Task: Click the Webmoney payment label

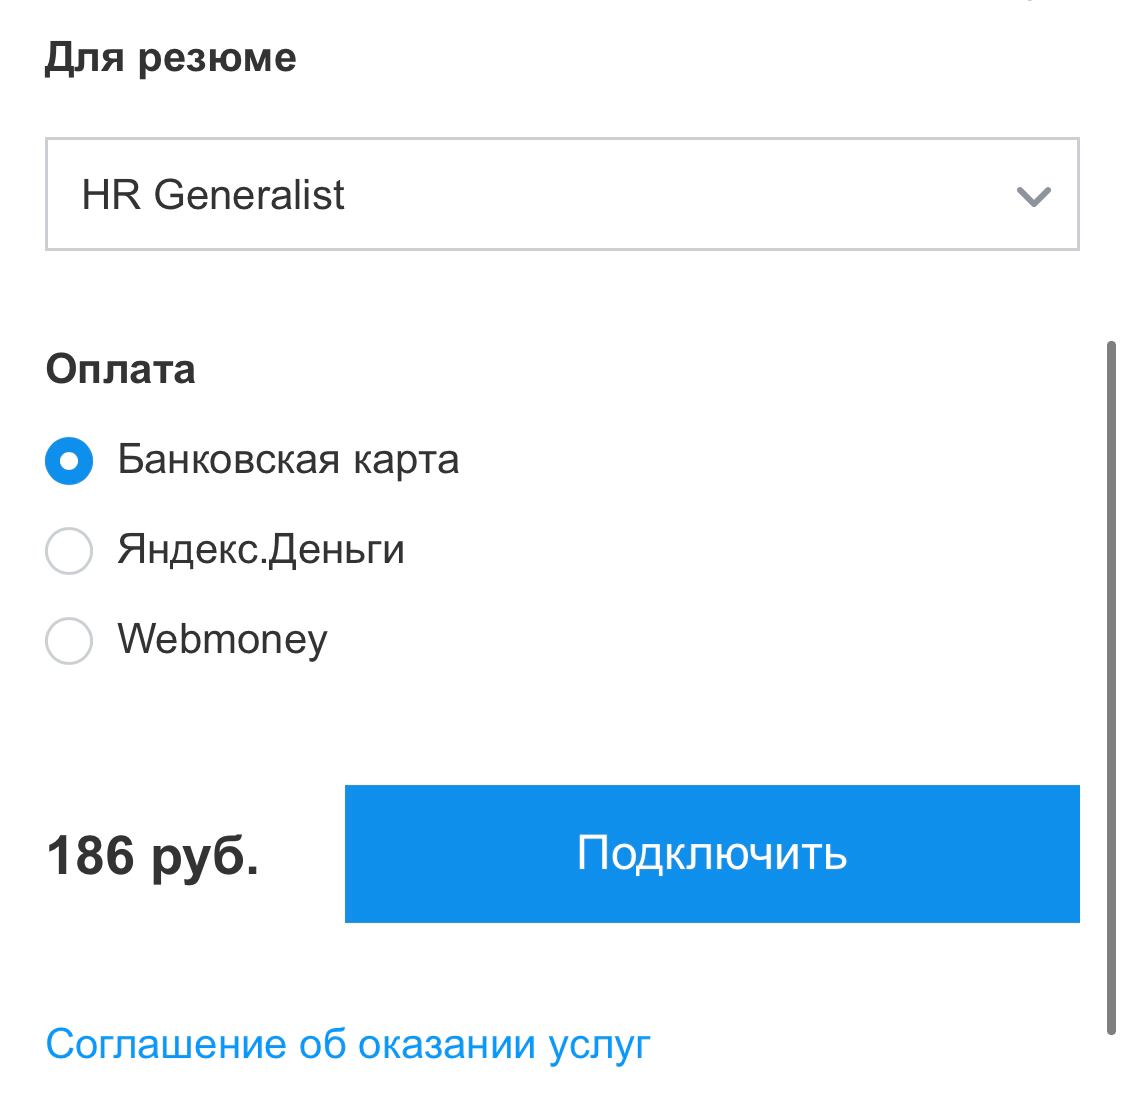Action: click(222, 640)
